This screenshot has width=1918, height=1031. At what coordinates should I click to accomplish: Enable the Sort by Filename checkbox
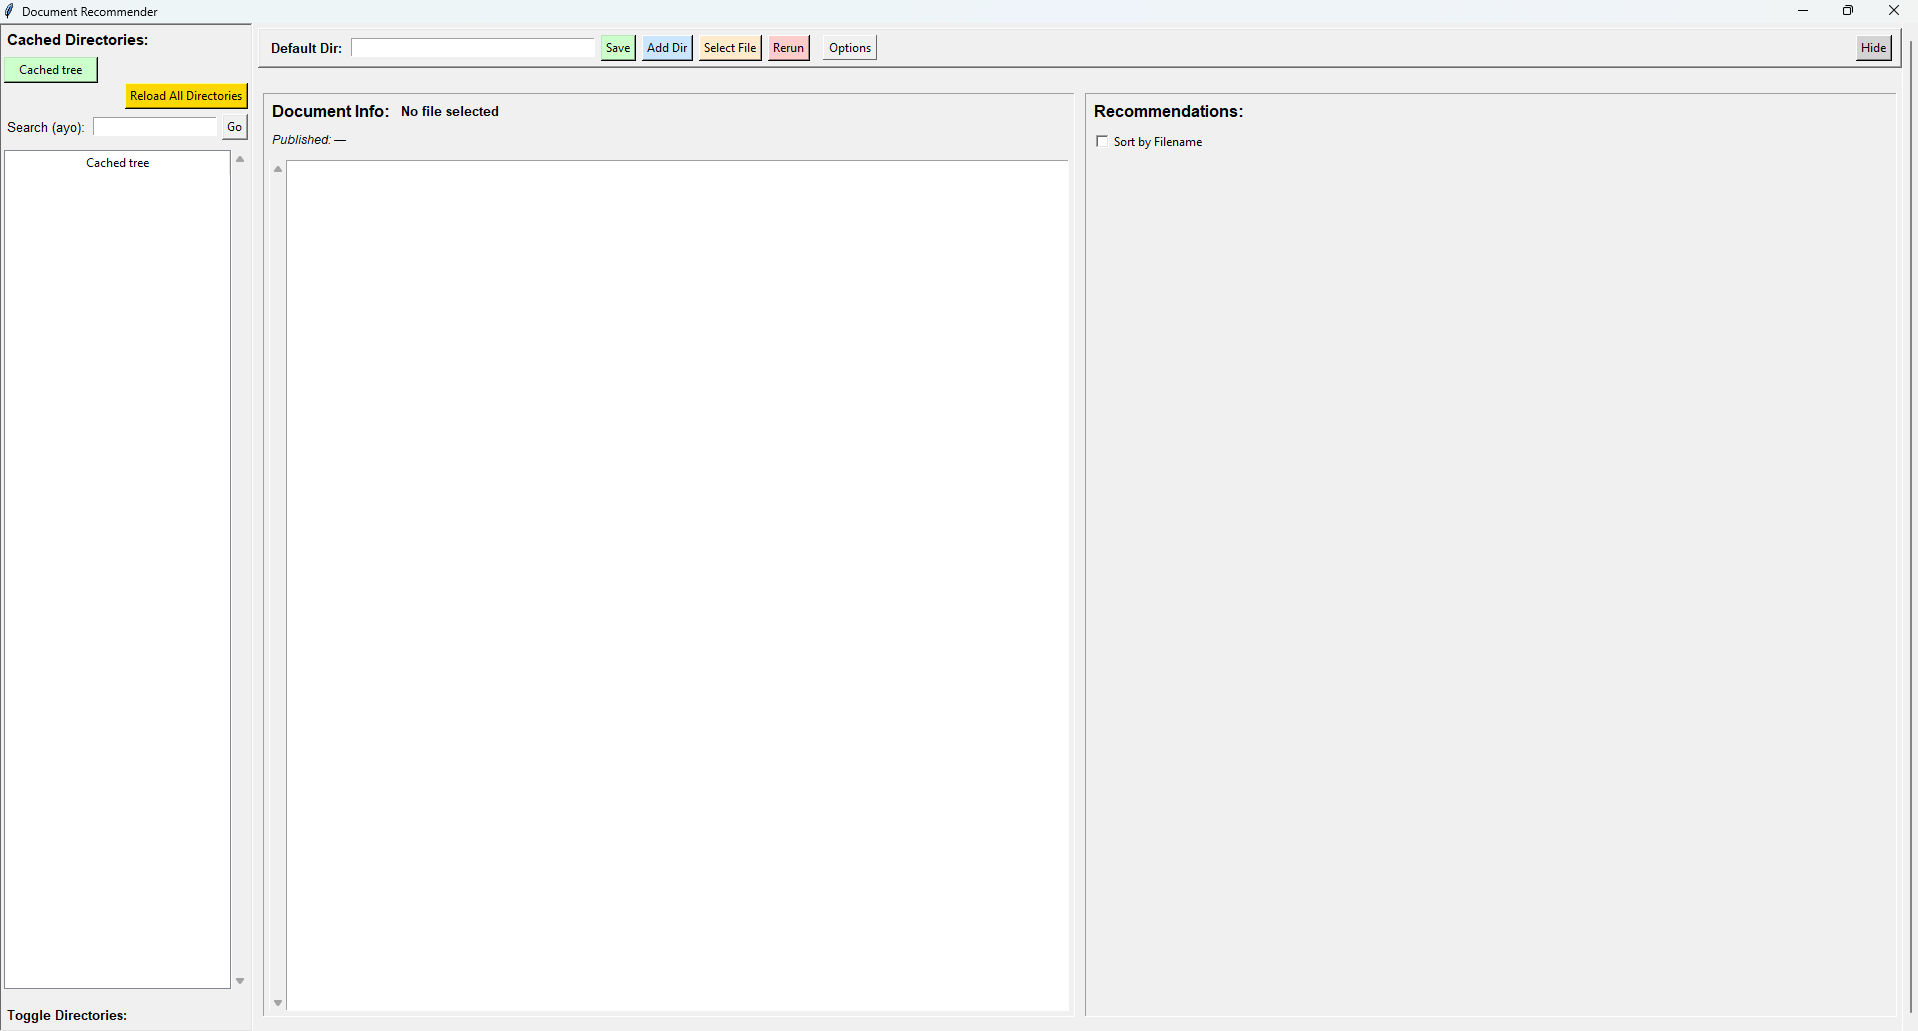click(x=1102, y=141)
